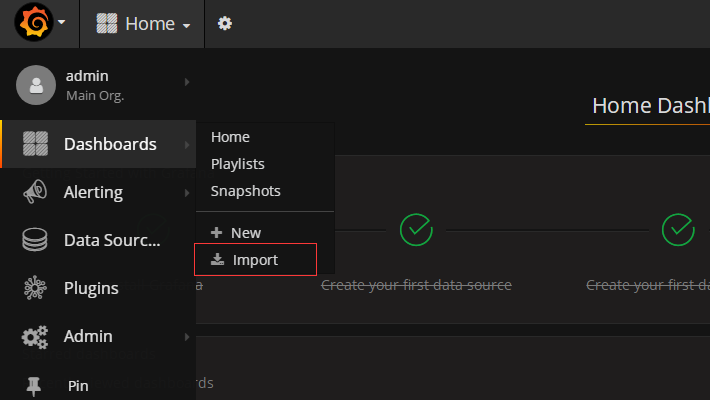
Task: Open the settings gear icon
Action: click(x=225, y=23)
